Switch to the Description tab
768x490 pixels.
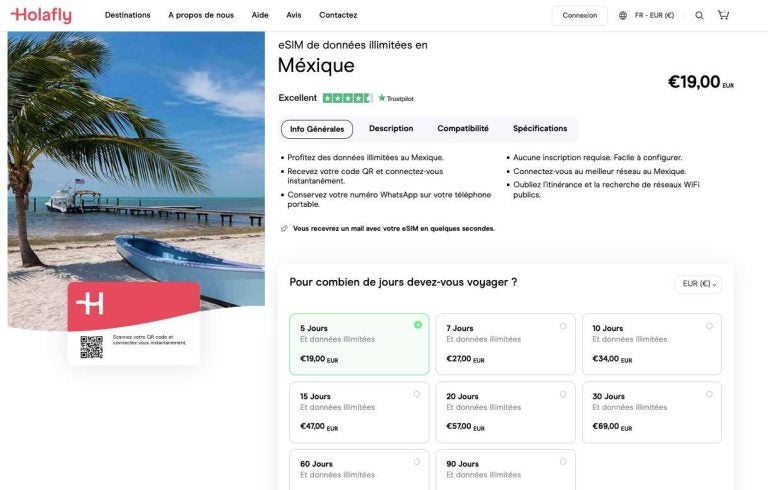[x=390, y=128]
